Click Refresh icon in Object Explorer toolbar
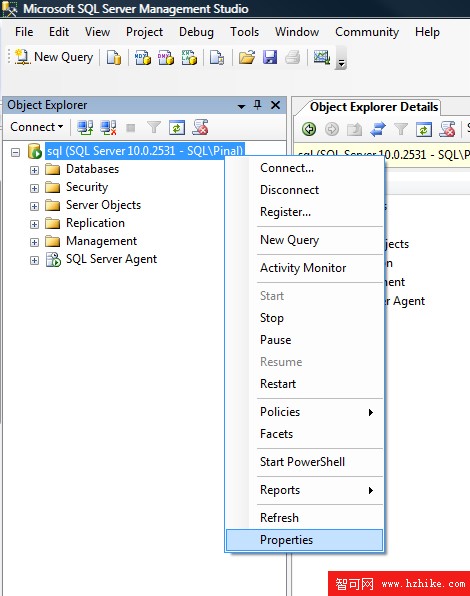This screenshot has width=470, height=596. click(x=177, y=128)
